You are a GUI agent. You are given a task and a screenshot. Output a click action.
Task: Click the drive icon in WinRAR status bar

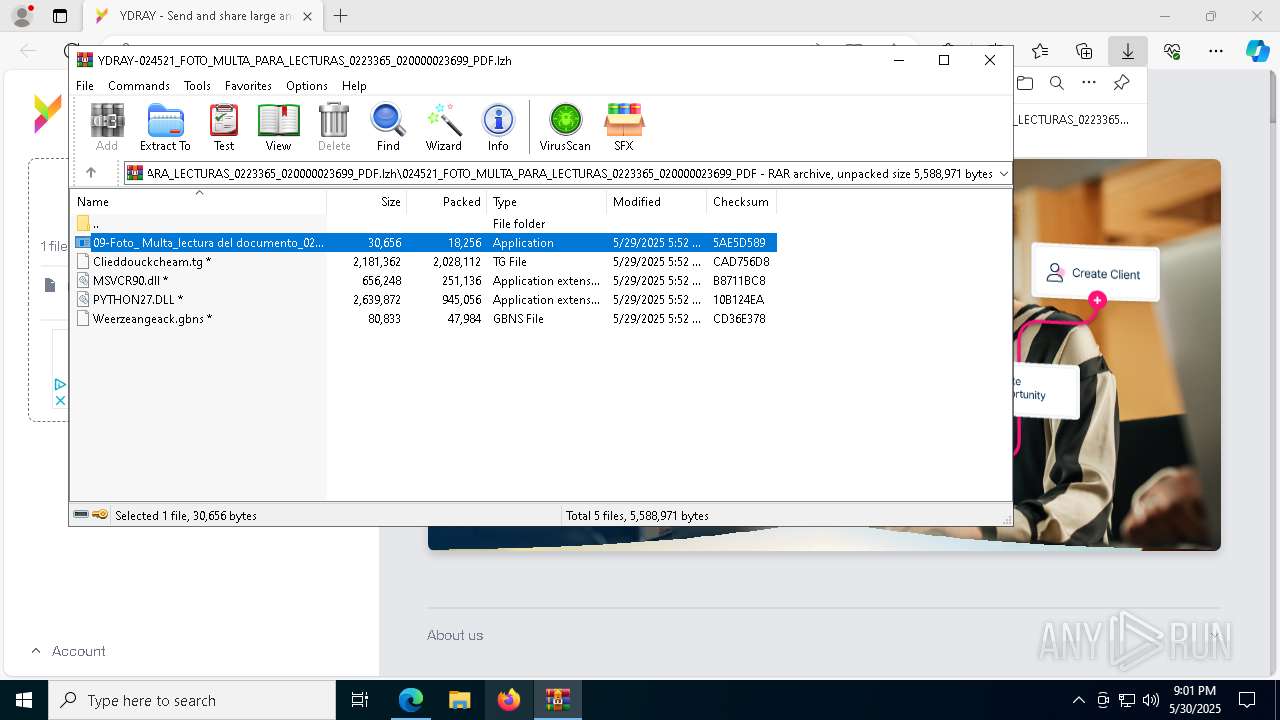pos(81,515)
